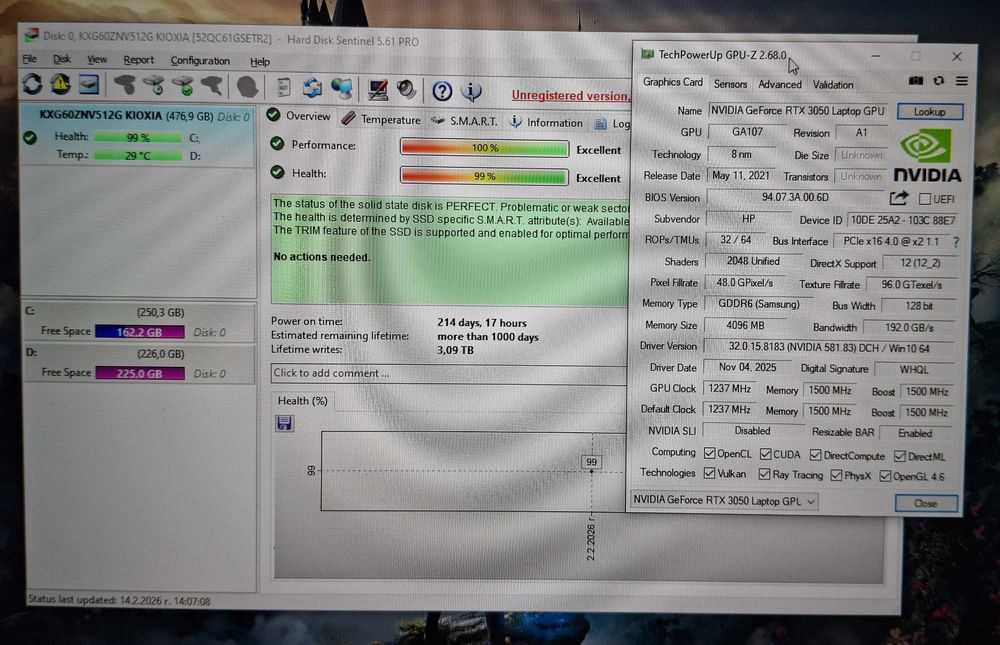Click the first gray disk-test toolbar icon
Viewport: 1000px width, 645px height.
[125, 85]
